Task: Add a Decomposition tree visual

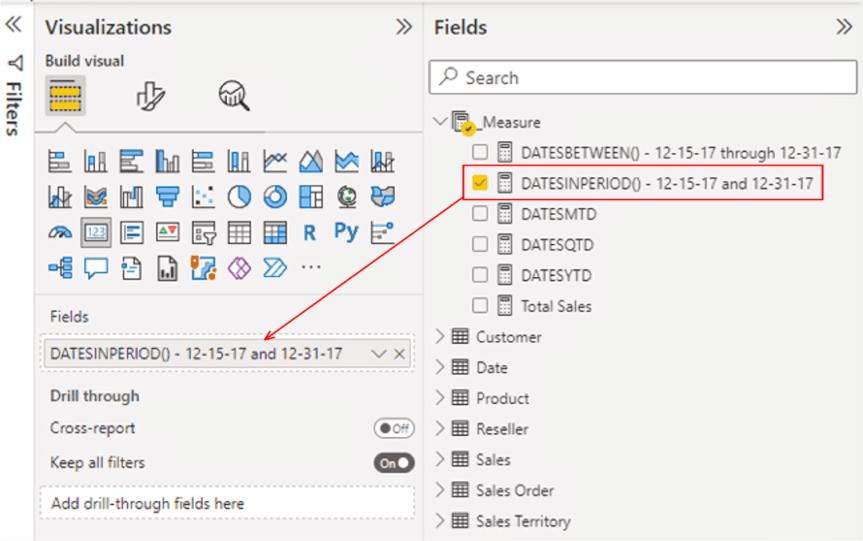Action: coord(60,268)
